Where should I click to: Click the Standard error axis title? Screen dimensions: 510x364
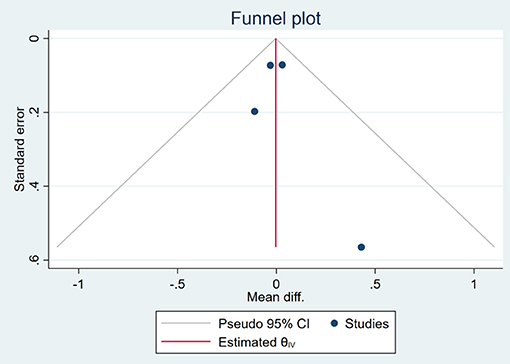coord(19,149)
